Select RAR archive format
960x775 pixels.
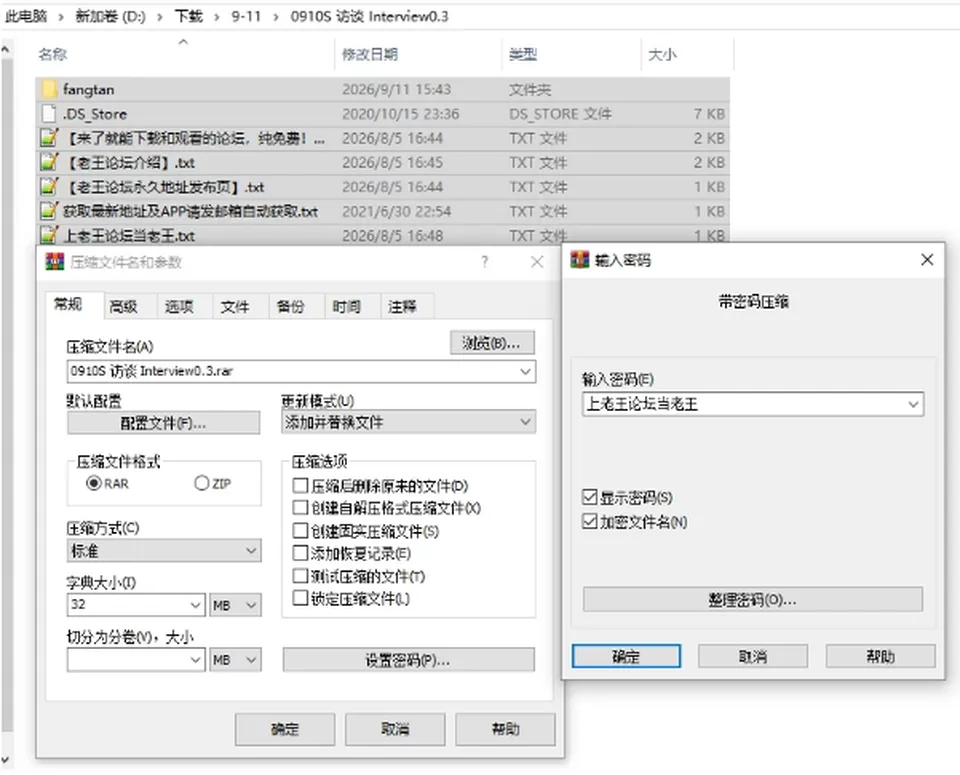pos(94,483)
